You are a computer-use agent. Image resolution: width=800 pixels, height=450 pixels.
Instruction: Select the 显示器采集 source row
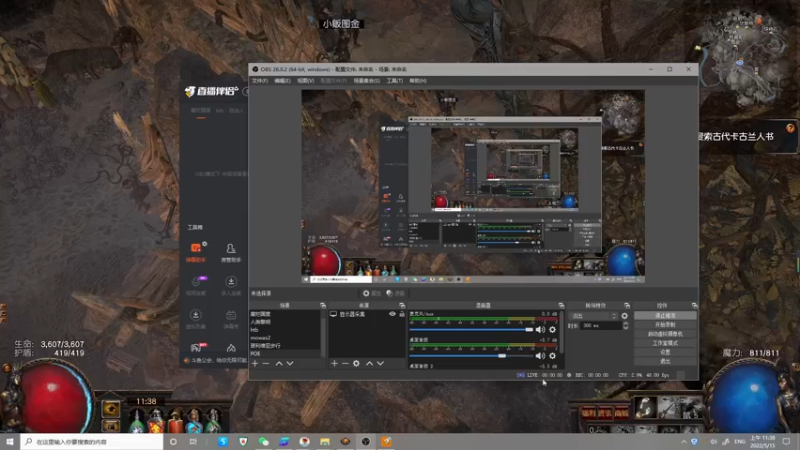[366, 314]
